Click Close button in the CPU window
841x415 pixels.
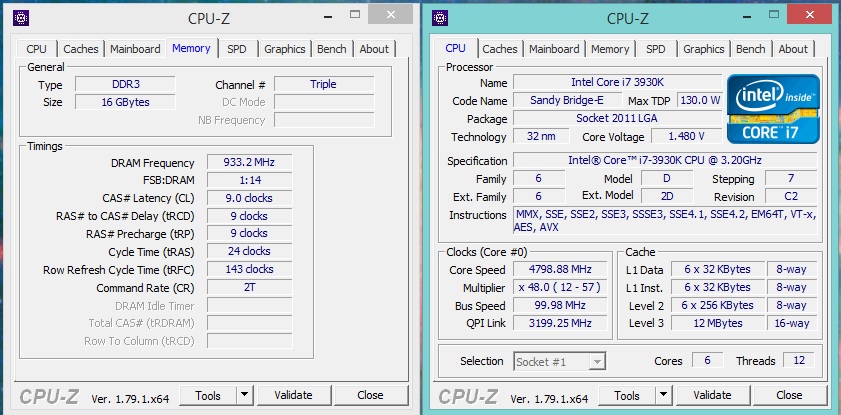click(789, 396)
